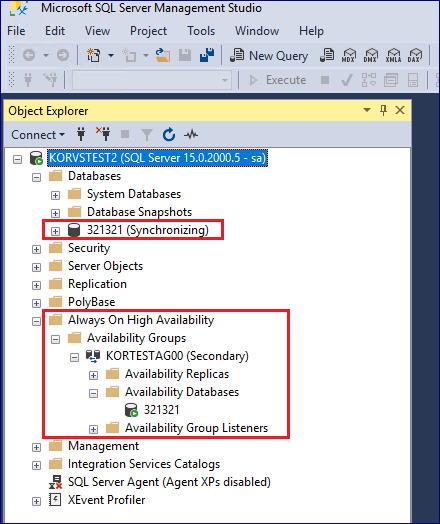Screen dimensions: 440x524
Task: Open the Object Explorer window position dropdown arrow
Action: 367,110
